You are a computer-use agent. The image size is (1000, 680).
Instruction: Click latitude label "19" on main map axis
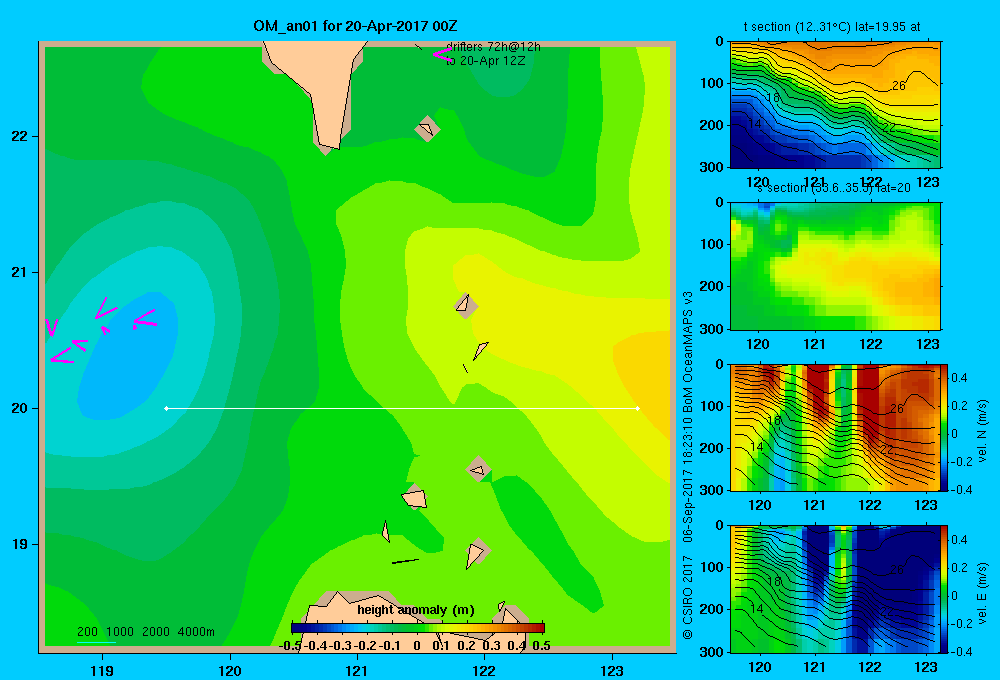[20, 544]
